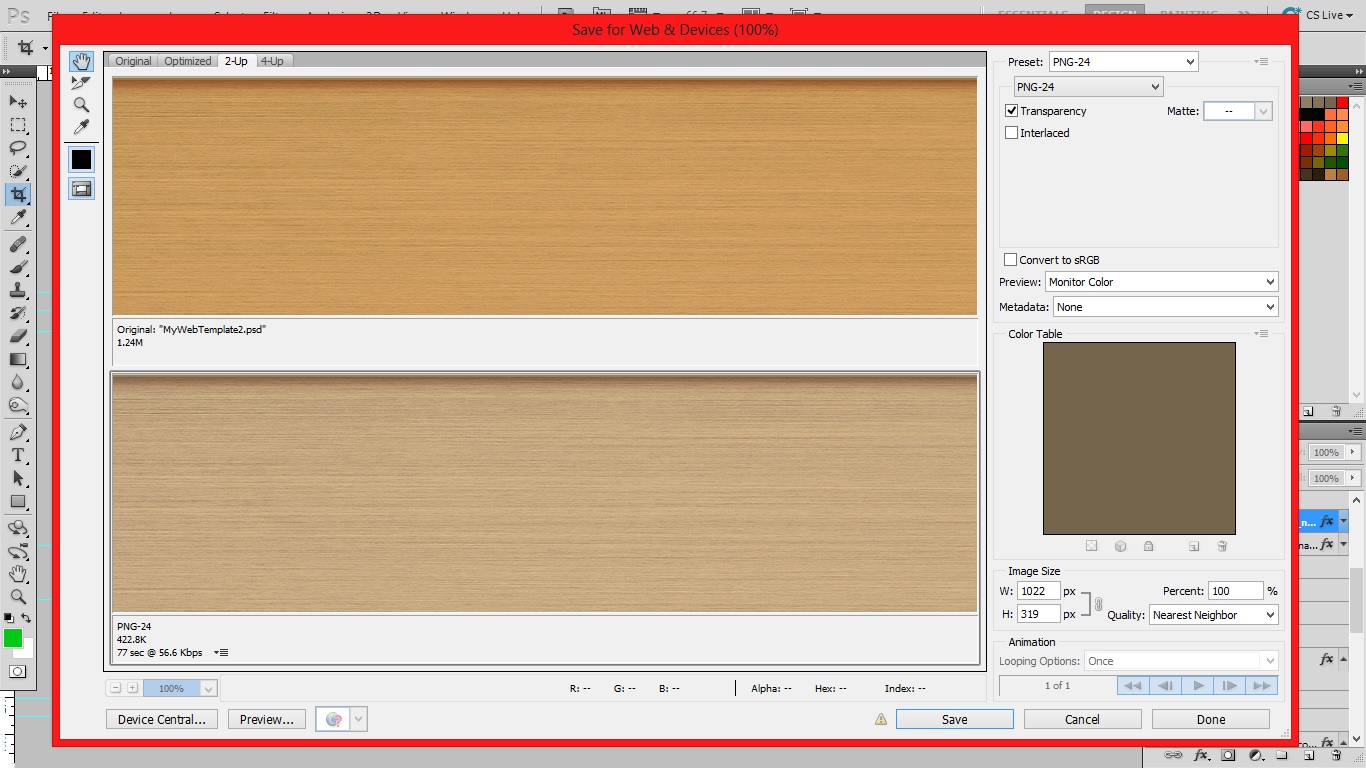Switch to the Original tab

133,61
